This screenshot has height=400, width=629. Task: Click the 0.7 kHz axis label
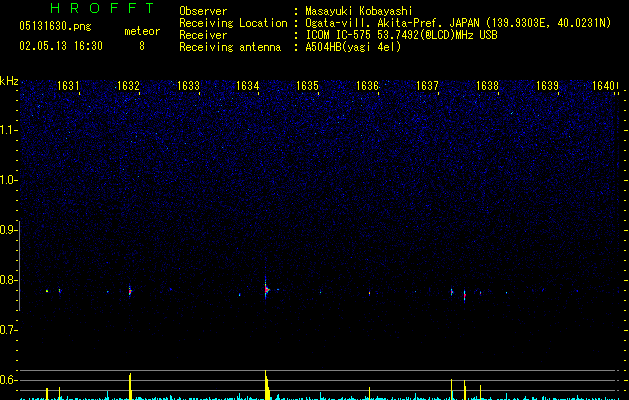click(x=7, y=330)
